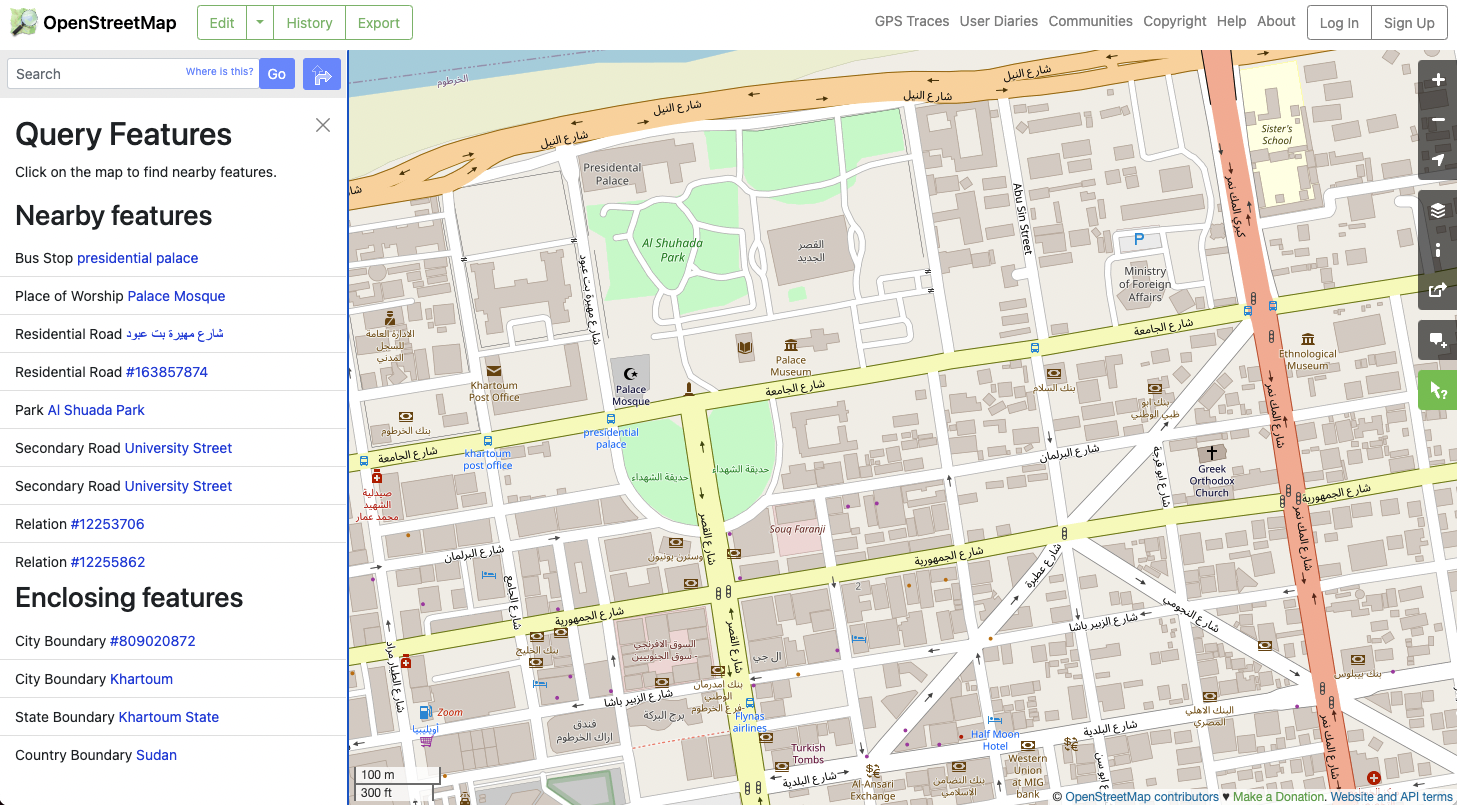The height and width of the screenshot is (805, 1457).
Task: Click the Turkish Tombs map label
Action: point(808,754)
